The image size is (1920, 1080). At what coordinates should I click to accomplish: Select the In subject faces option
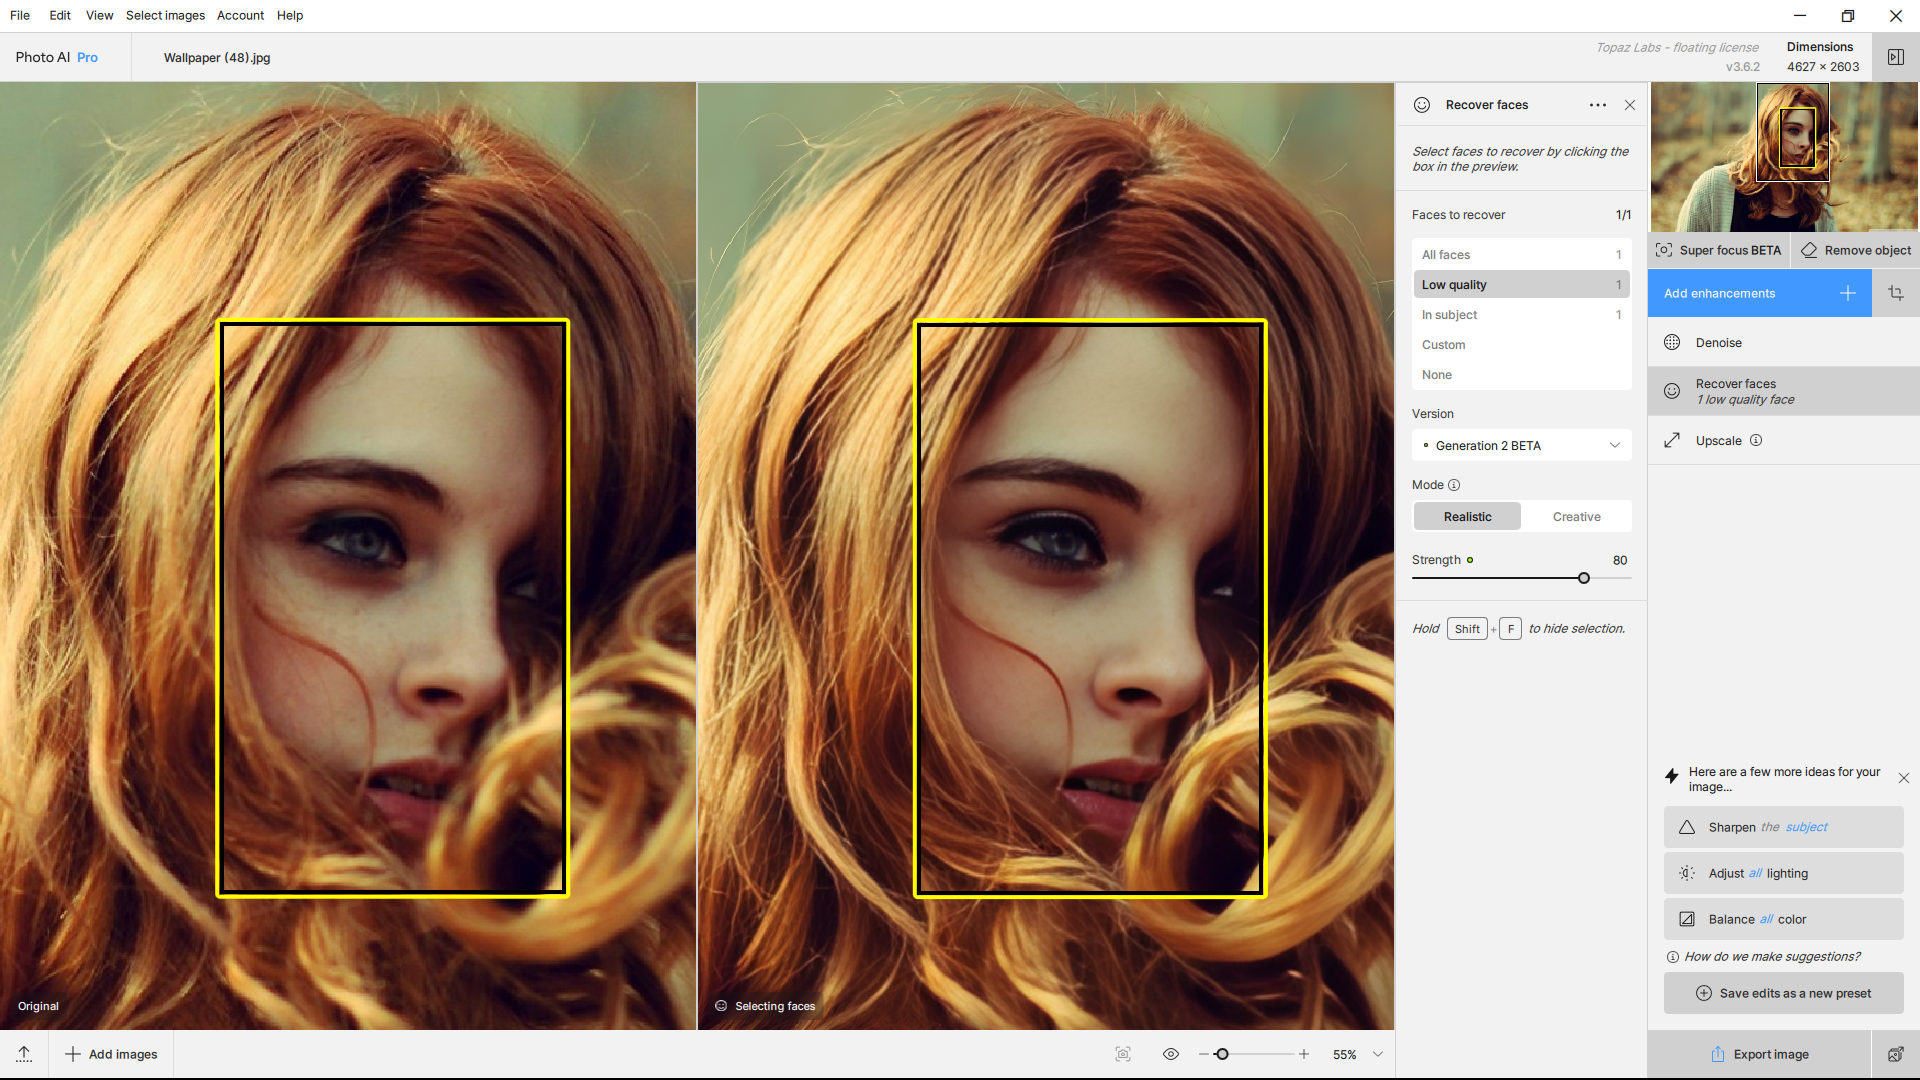[x=1521, y=315]
